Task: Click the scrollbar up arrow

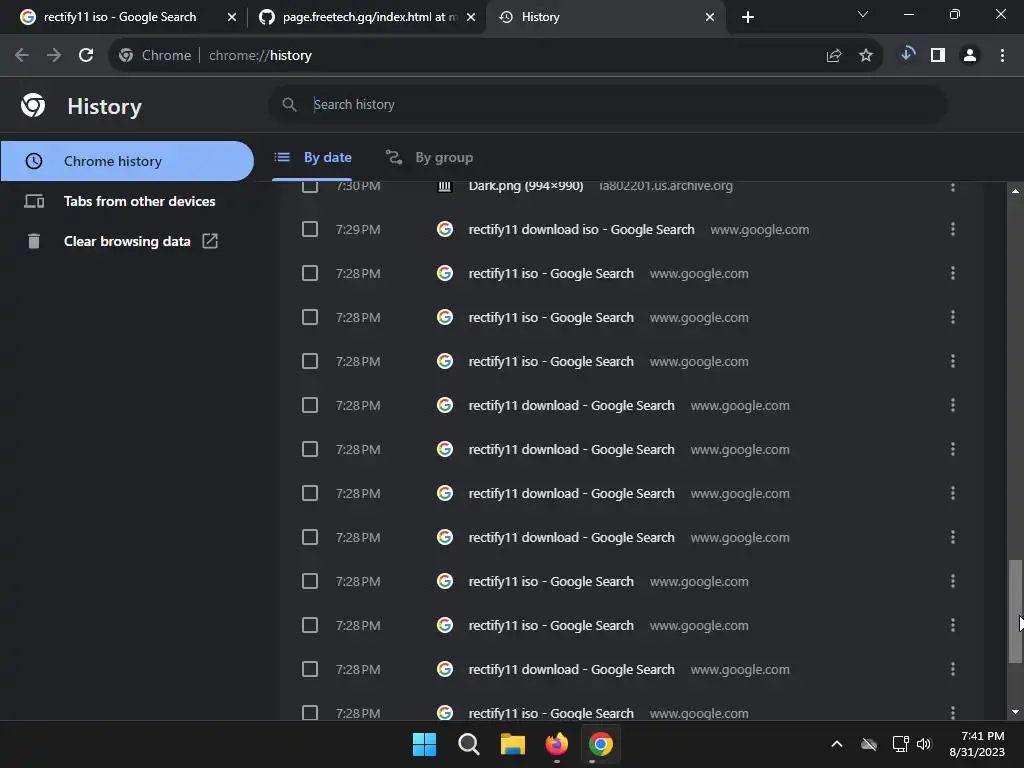Action: tap(1015, 191)
